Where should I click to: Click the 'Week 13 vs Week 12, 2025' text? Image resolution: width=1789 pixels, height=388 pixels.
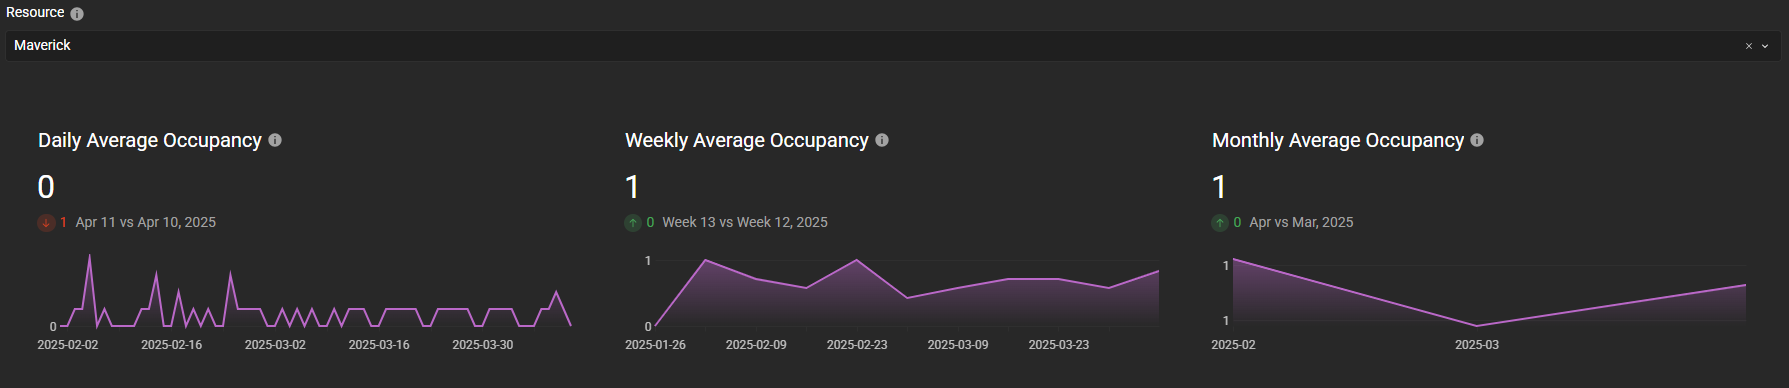pyautogui.click(x=745, y=222)
